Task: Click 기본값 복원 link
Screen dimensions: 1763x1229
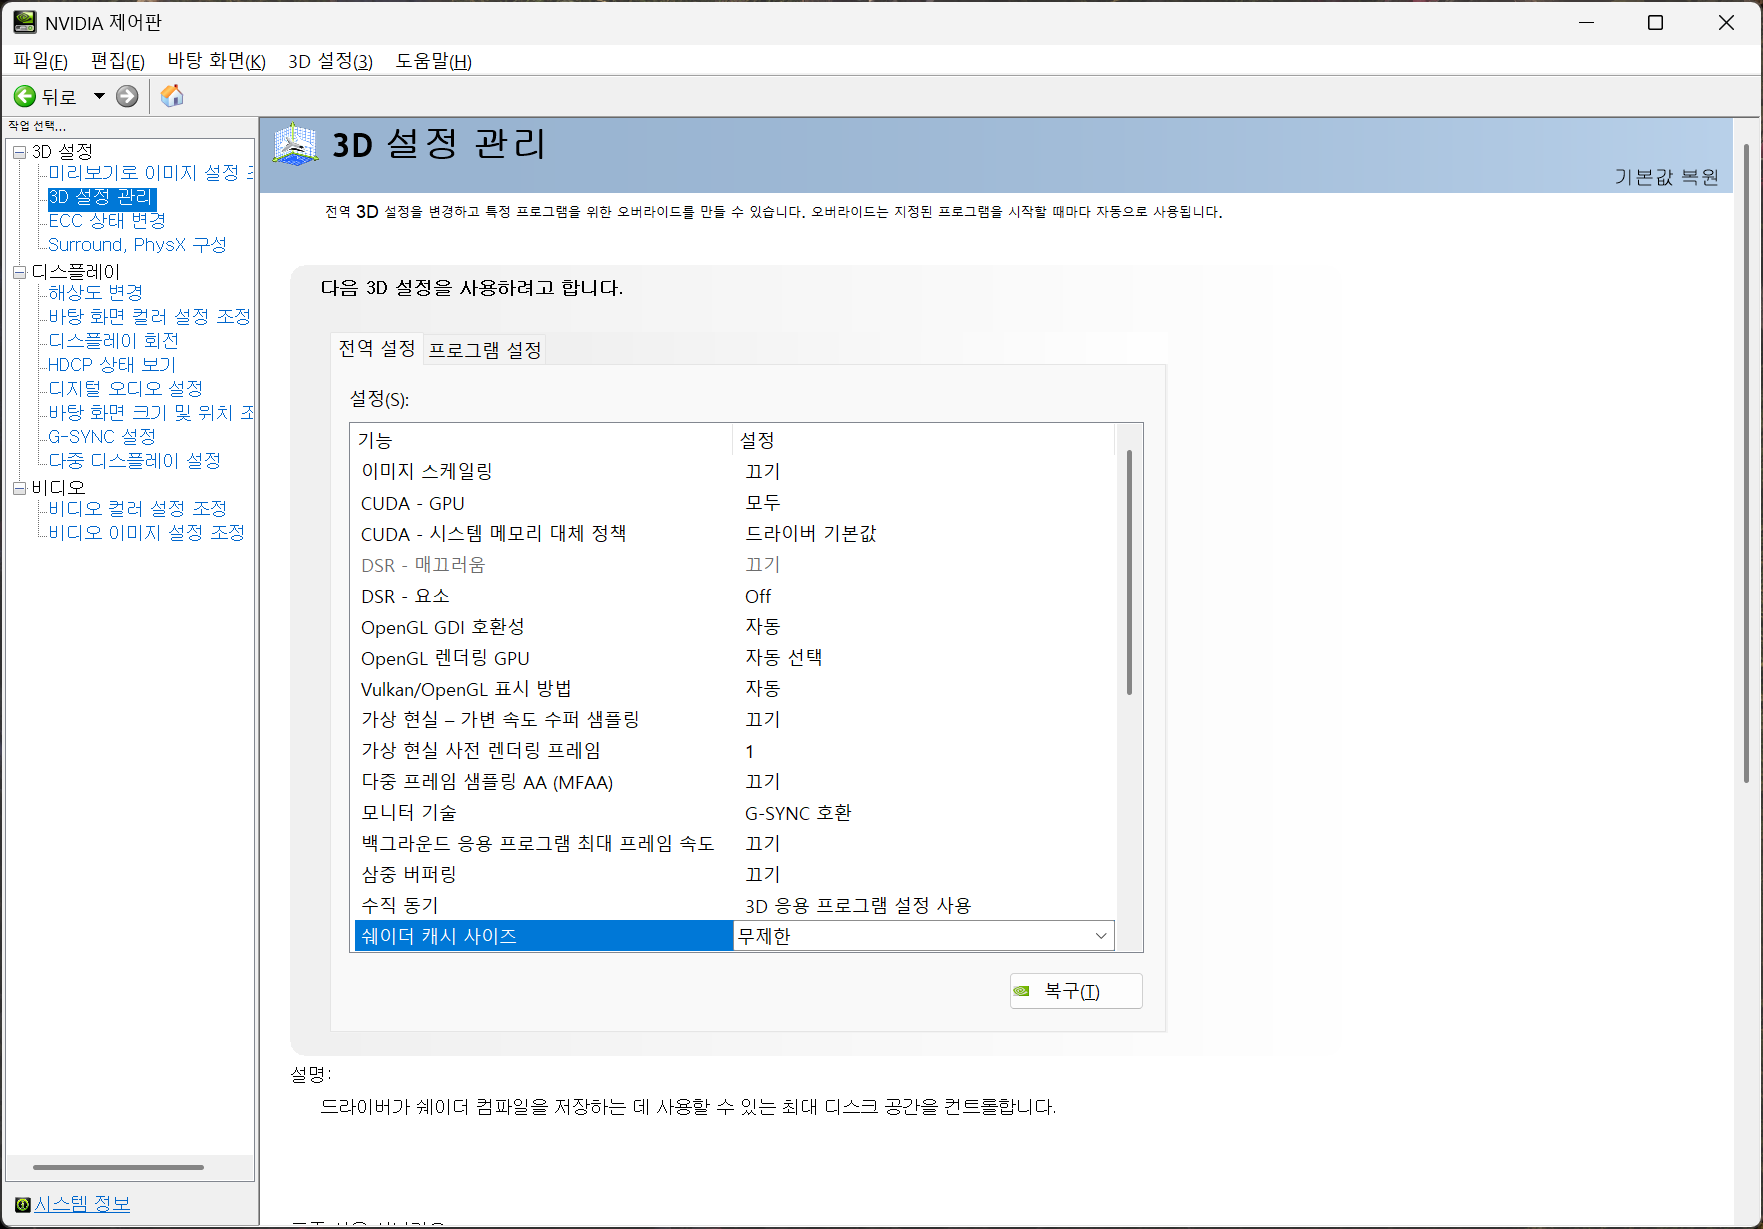Action: 1666,177
